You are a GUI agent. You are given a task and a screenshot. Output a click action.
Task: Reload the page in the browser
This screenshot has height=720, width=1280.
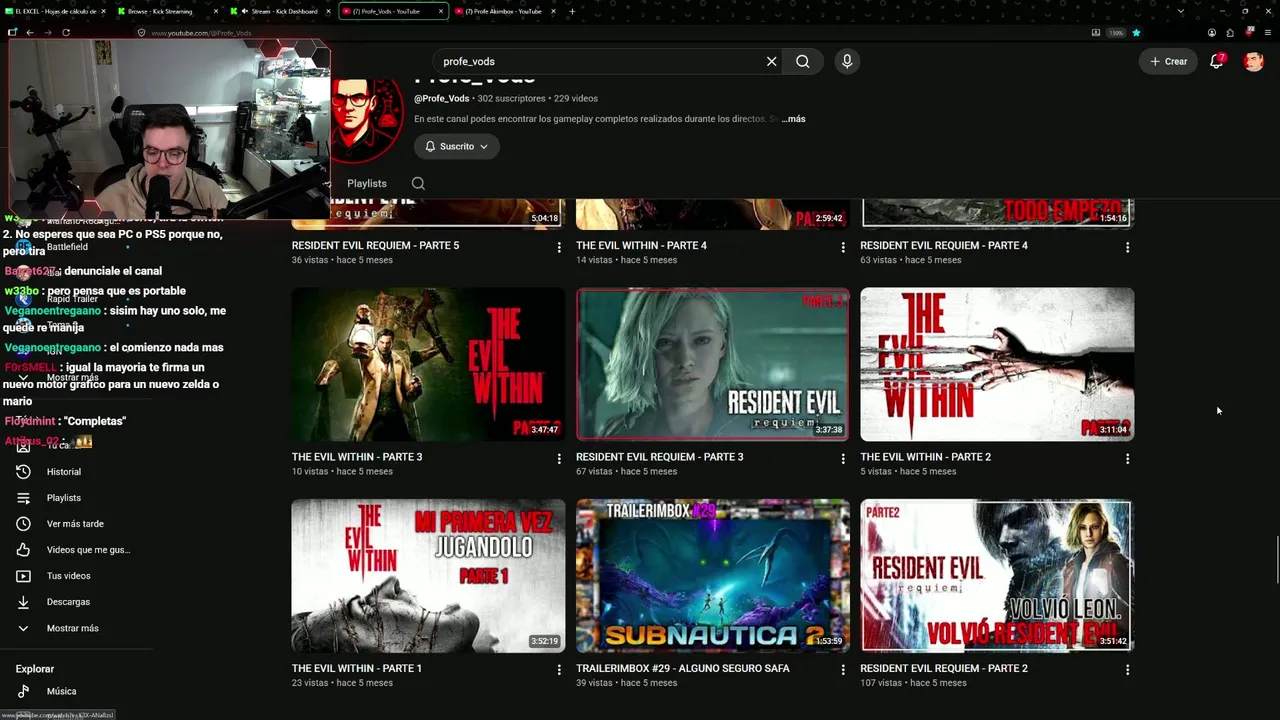click(x=66, y=32)
